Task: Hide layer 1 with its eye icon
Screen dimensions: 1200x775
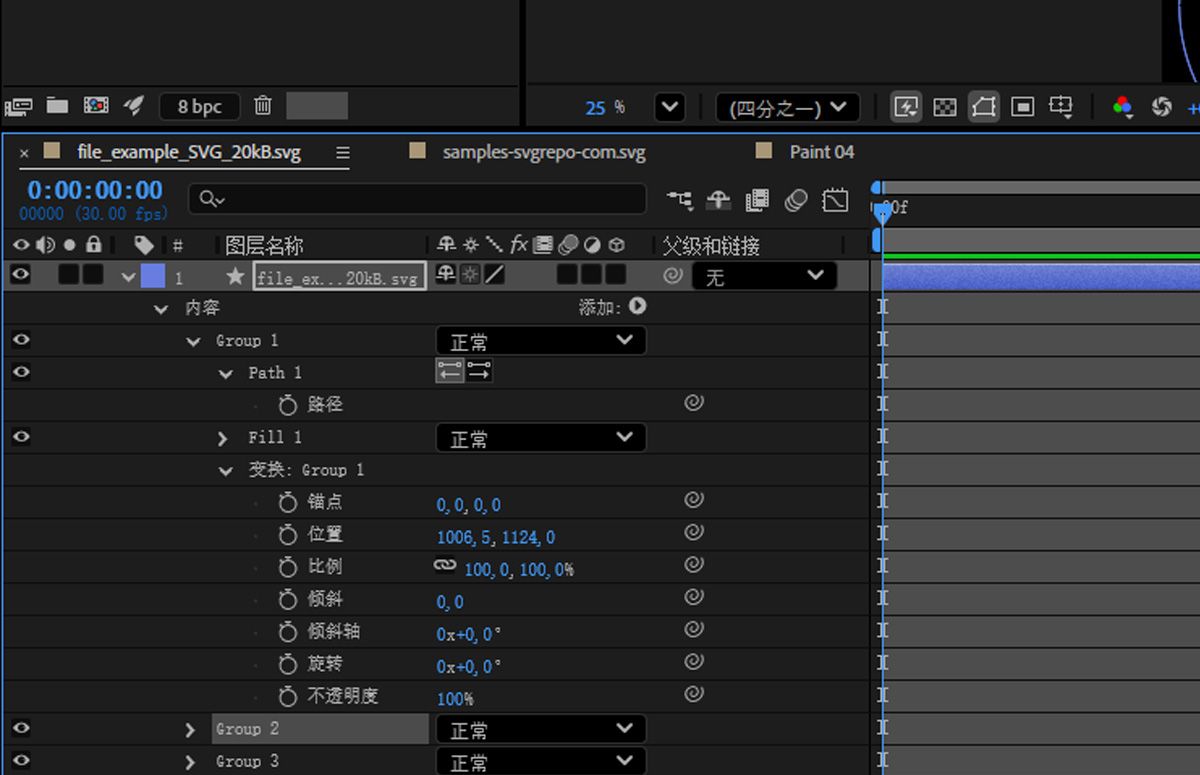Action: [x=20, y=274]
